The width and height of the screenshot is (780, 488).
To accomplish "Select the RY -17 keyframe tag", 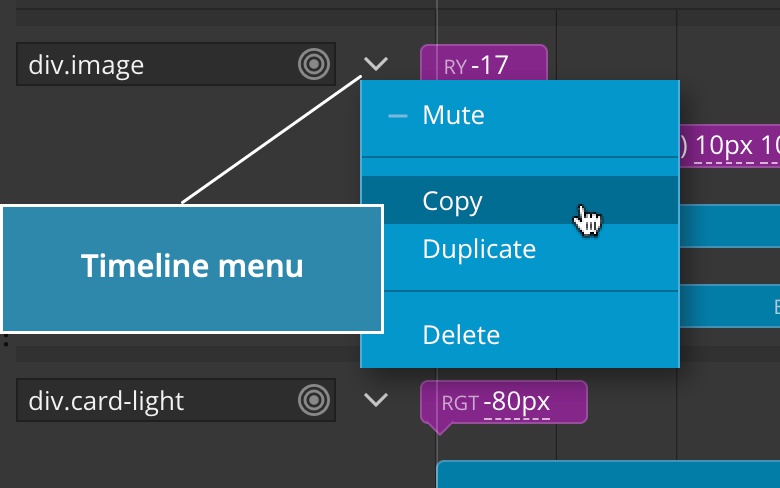I will coord(484,63).
